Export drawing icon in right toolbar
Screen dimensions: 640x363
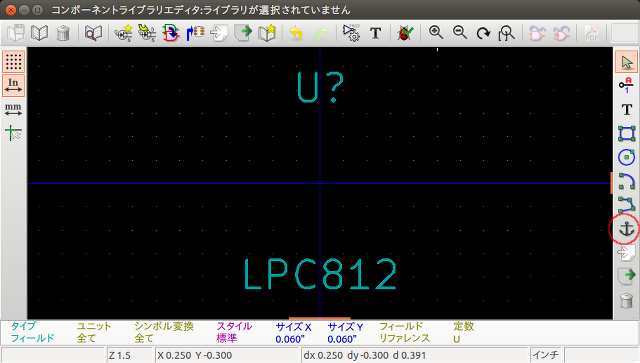click(627, 277)
